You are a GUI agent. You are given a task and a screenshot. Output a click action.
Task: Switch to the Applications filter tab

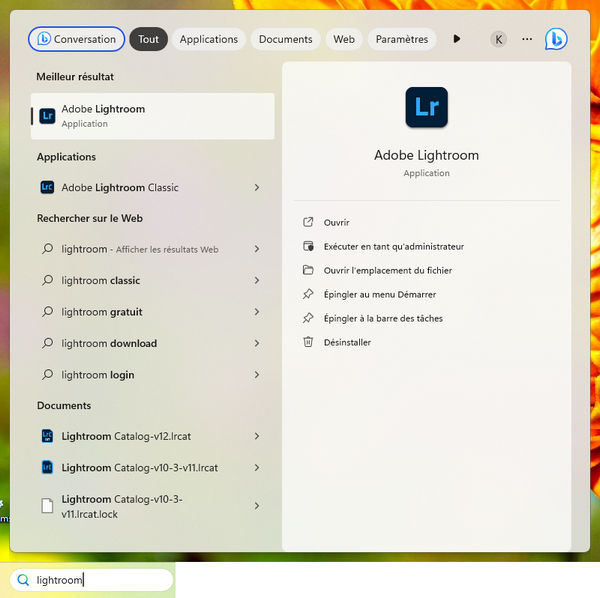pos(209,39)
